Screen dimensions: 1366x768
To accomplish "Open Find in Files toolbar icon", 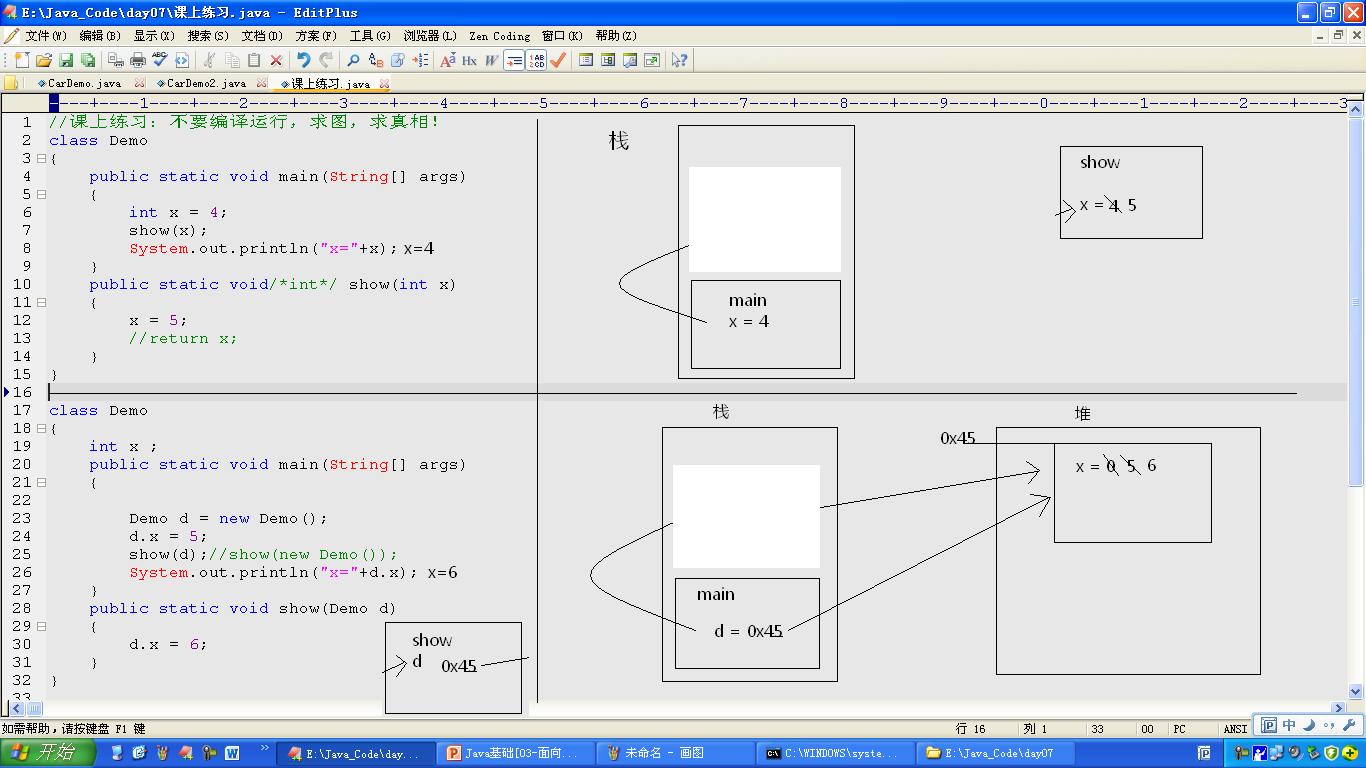I will point(398,60).
